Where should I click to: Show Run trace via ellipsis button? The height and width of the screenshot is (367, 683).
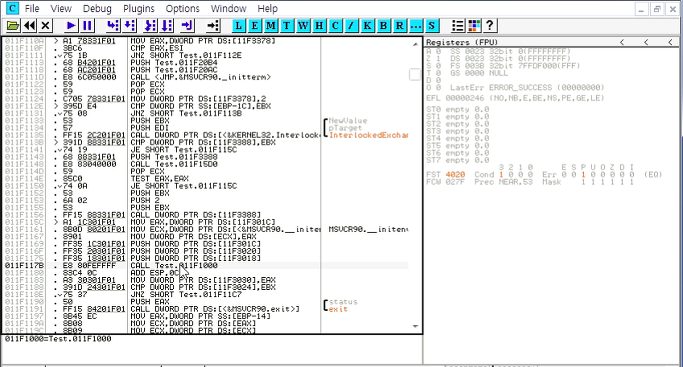[x=416, y=26]
